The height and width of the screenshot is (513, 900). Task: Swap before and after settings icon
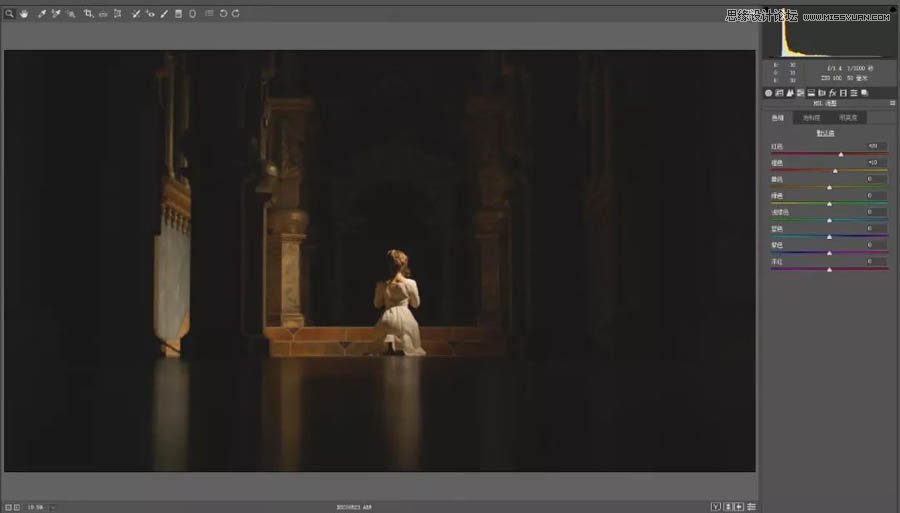click(x=728, y=507)
